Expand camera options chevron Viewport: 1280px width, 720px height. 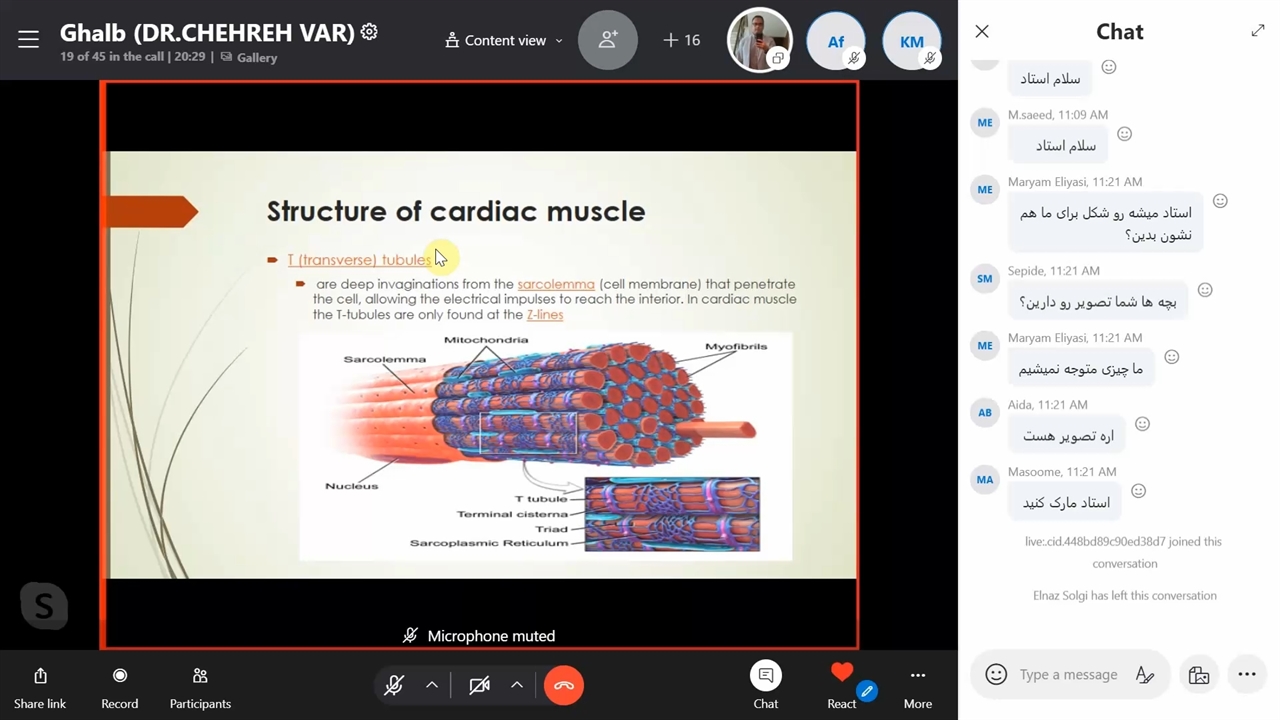click(x=517, y=685)
